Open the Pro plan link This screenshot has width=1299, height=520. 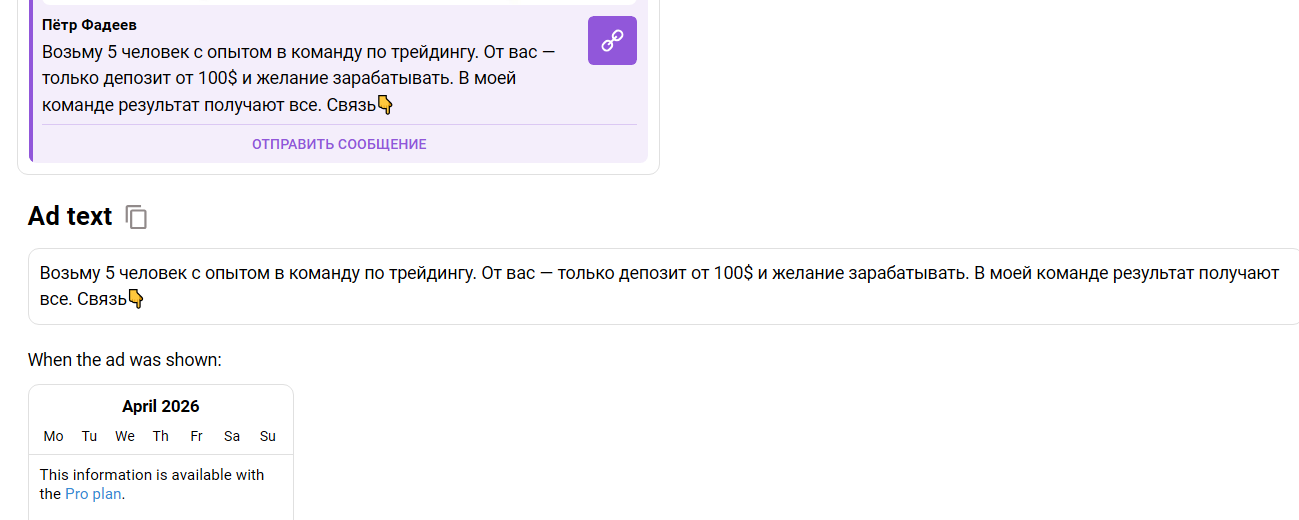click(x=94, y=494)
